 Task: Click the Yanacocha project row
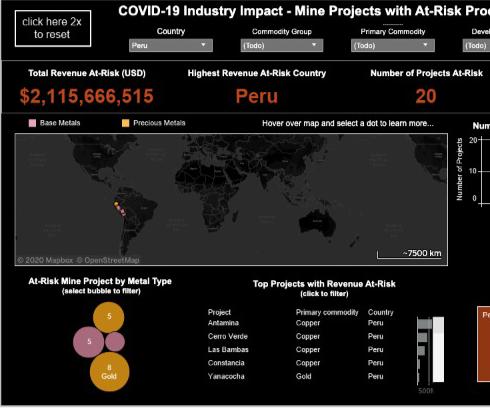pyautogui.click(x=296, y=376)
